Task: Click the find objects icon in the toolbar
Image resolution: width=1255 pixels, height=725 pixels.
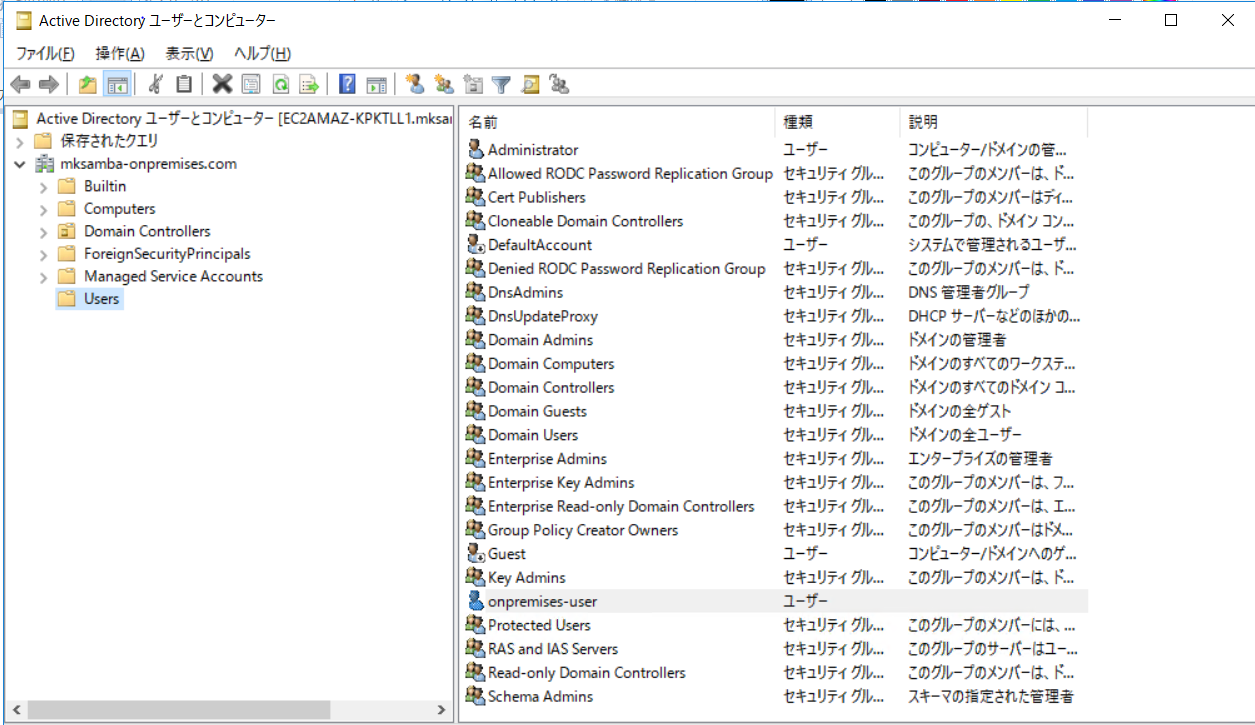Action: point(530,84)
